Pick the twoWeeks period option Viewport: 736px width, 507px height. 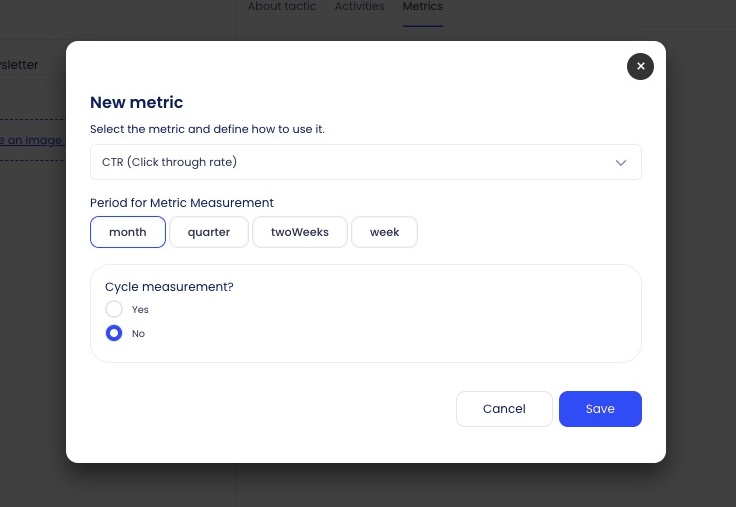tap(300, 232)
